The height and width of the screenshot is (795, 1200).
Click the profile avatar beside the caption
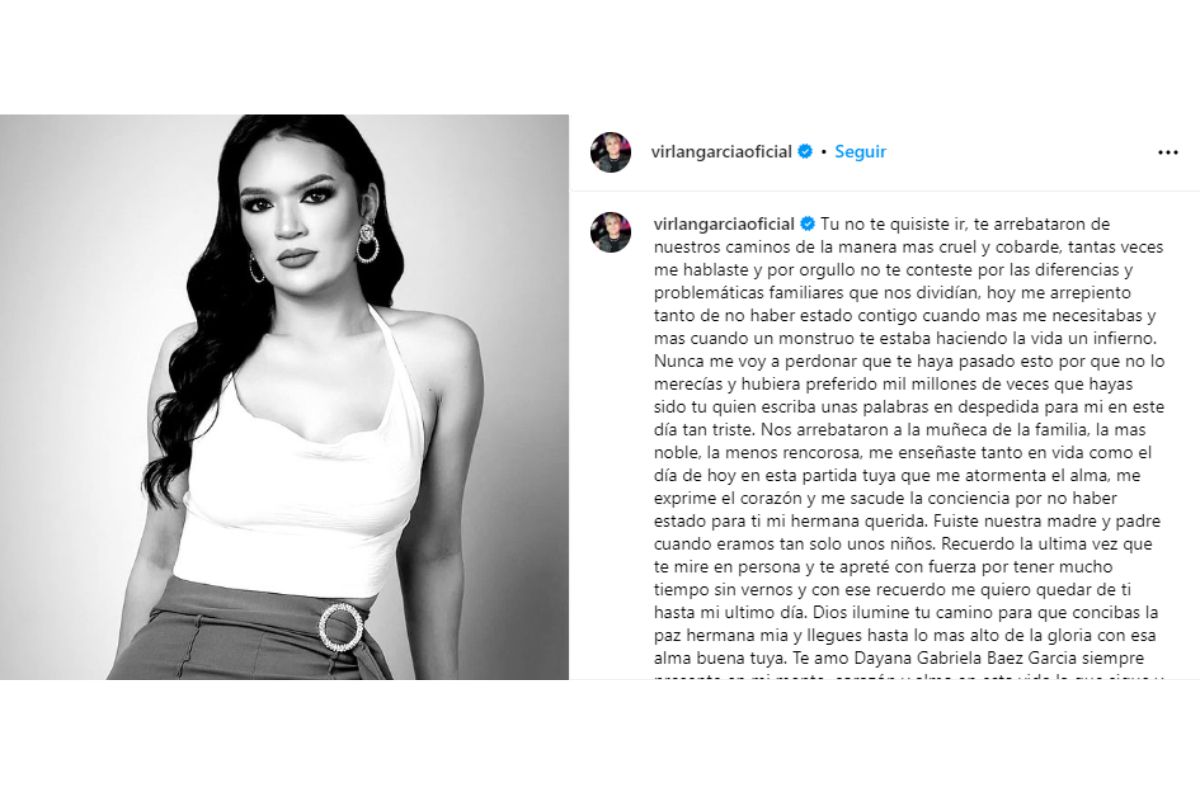click(610, 232)
